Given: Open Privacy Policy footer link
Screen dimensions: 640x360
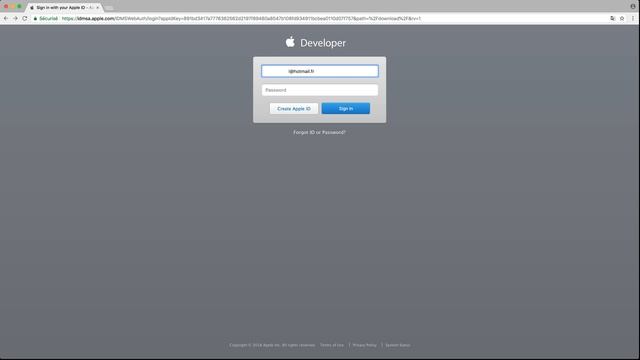Looking at the screenshot, I should [364, 345].
